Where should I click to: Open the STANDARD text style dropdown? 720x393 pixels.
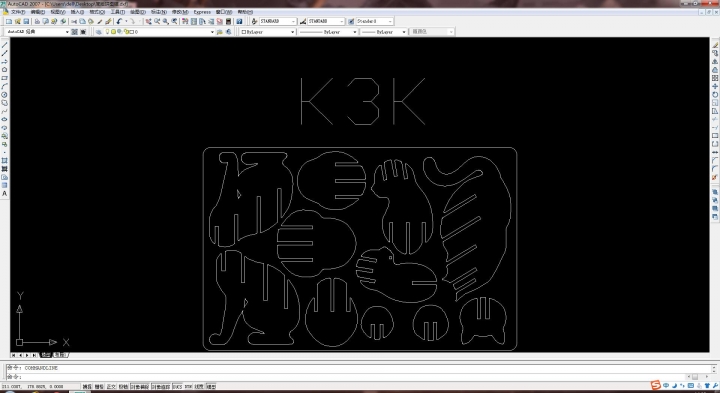(x=278, y=22)
